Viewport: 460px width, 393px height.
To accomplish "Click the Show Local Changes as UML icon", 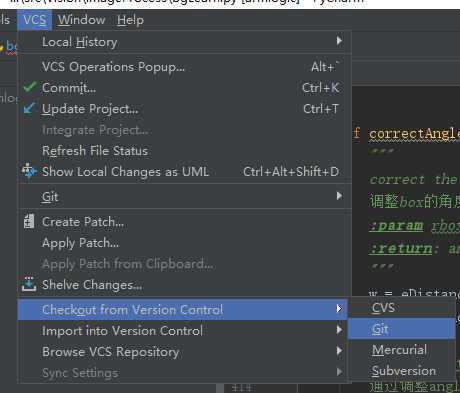I will coord(29,171).
